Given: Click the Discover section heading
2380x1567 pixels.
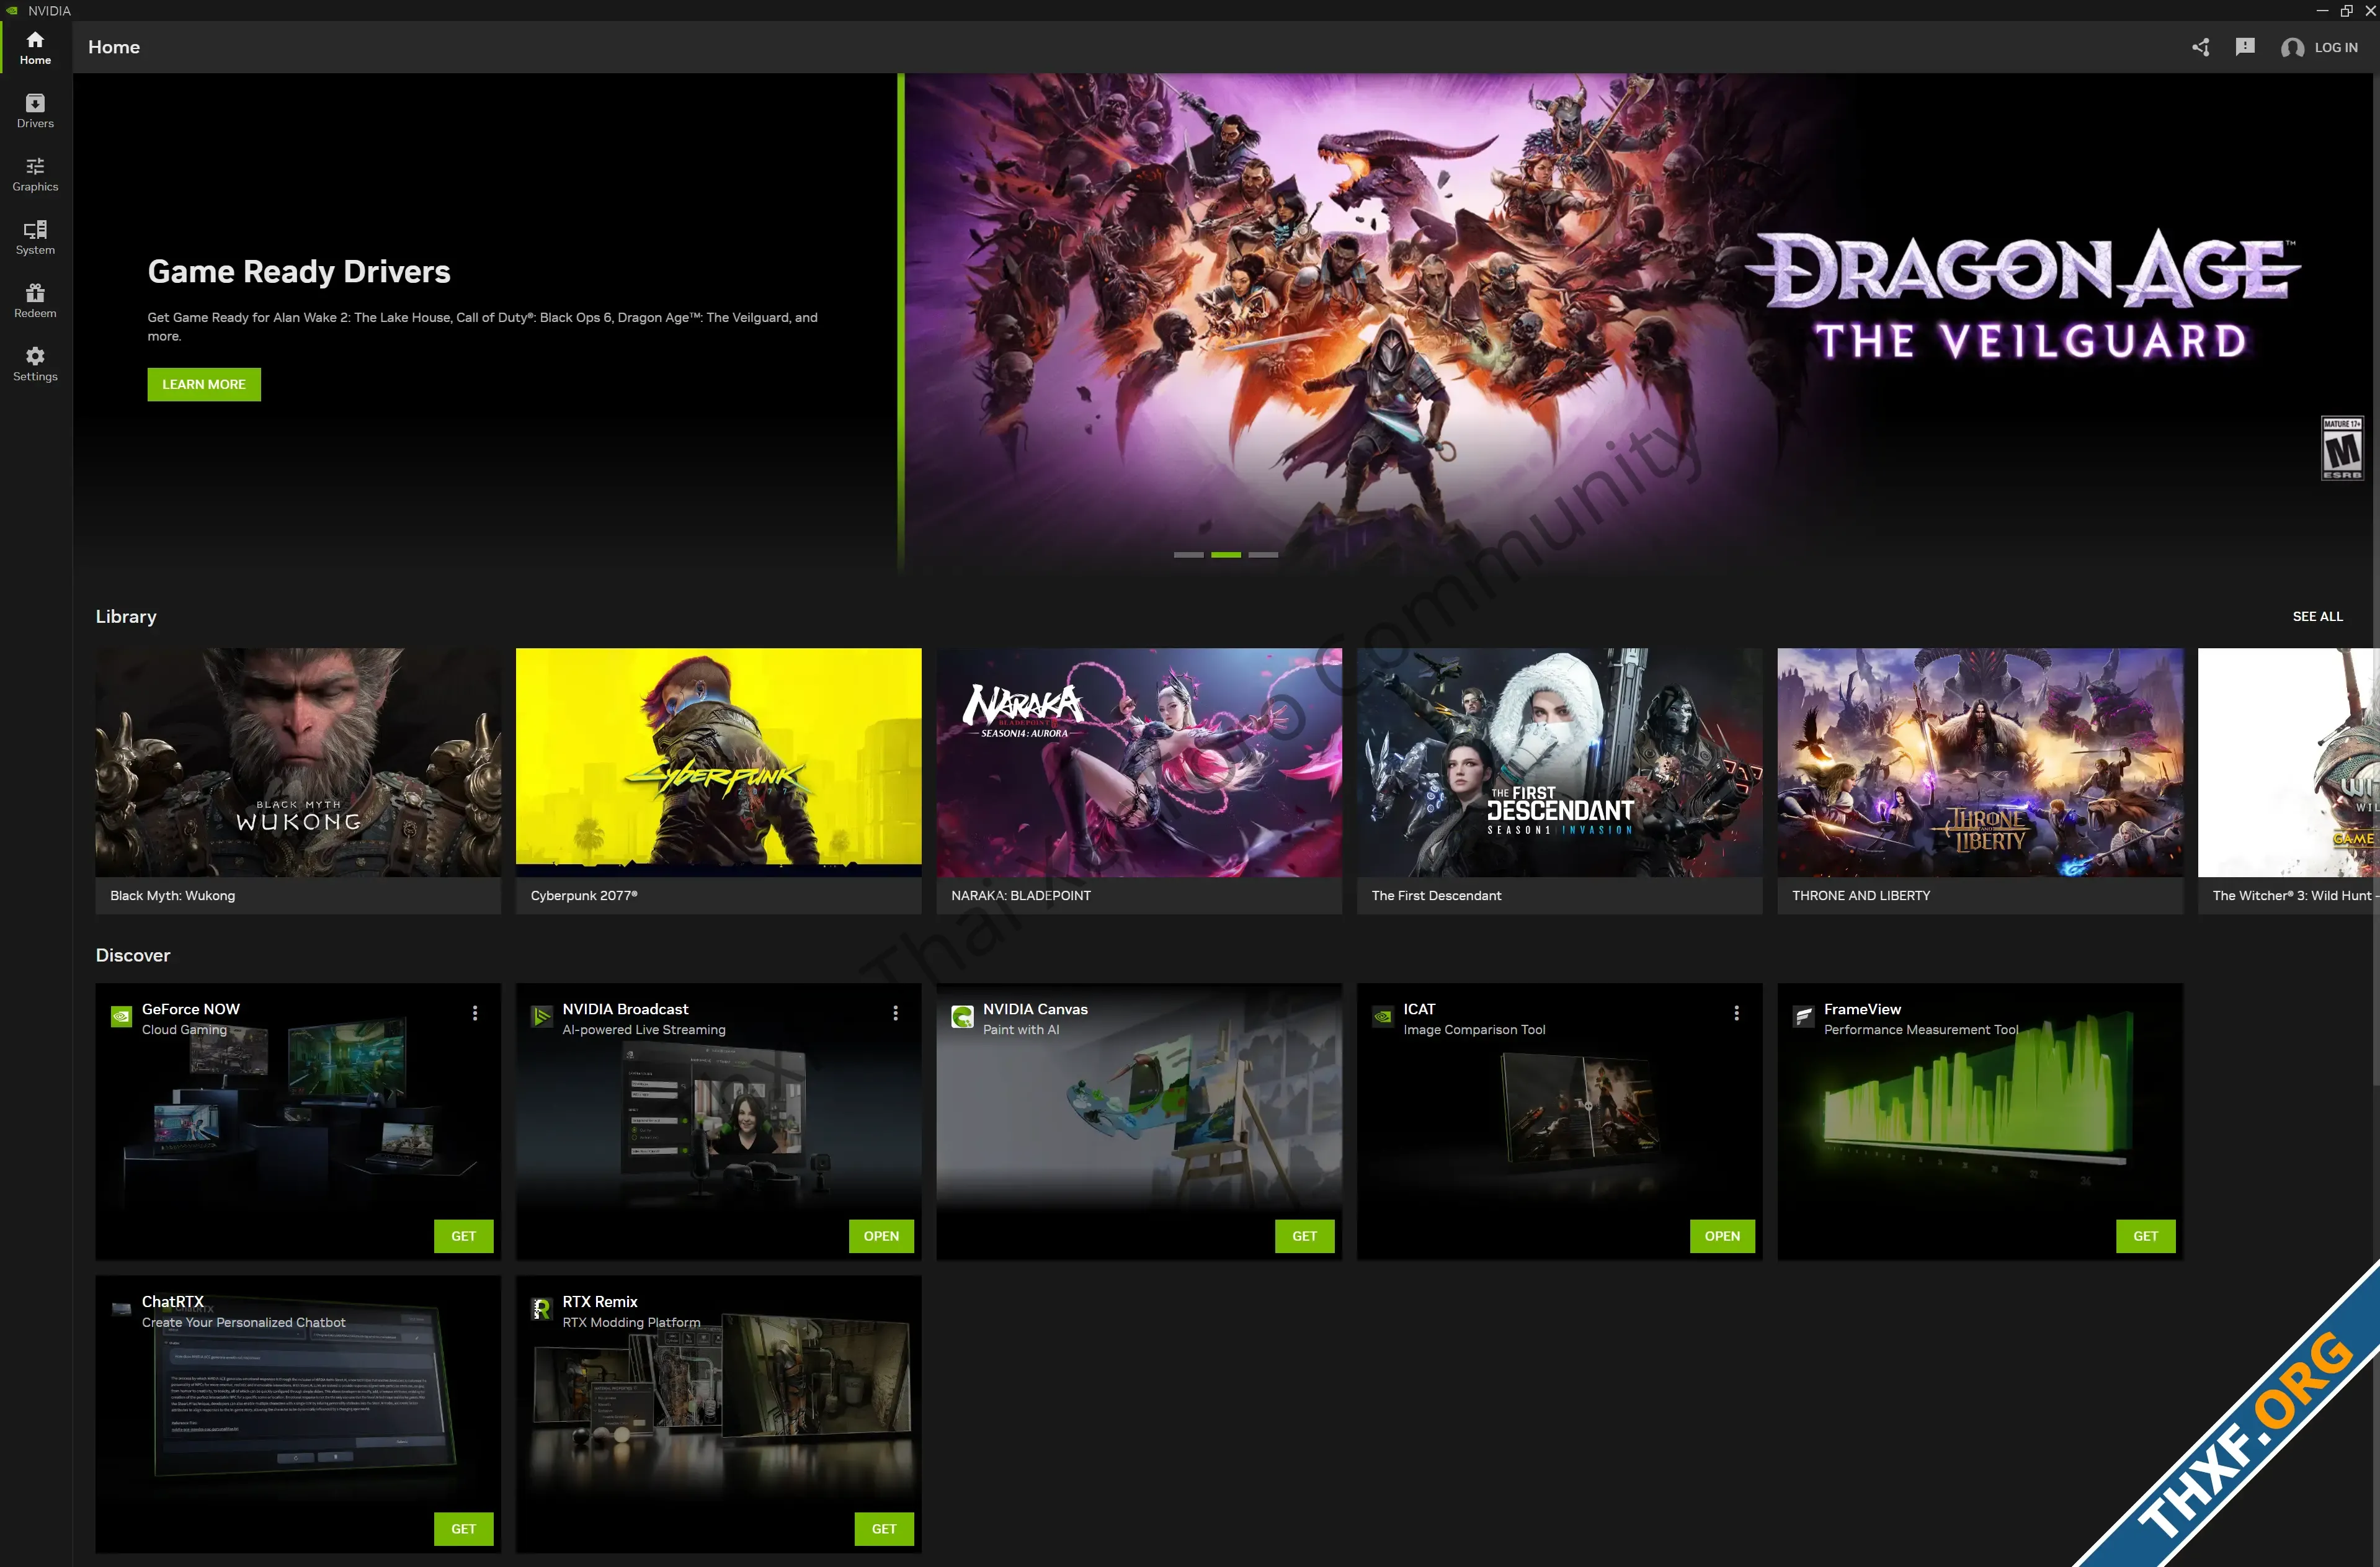Looking at the screenshot, I should tap(133, 955).
